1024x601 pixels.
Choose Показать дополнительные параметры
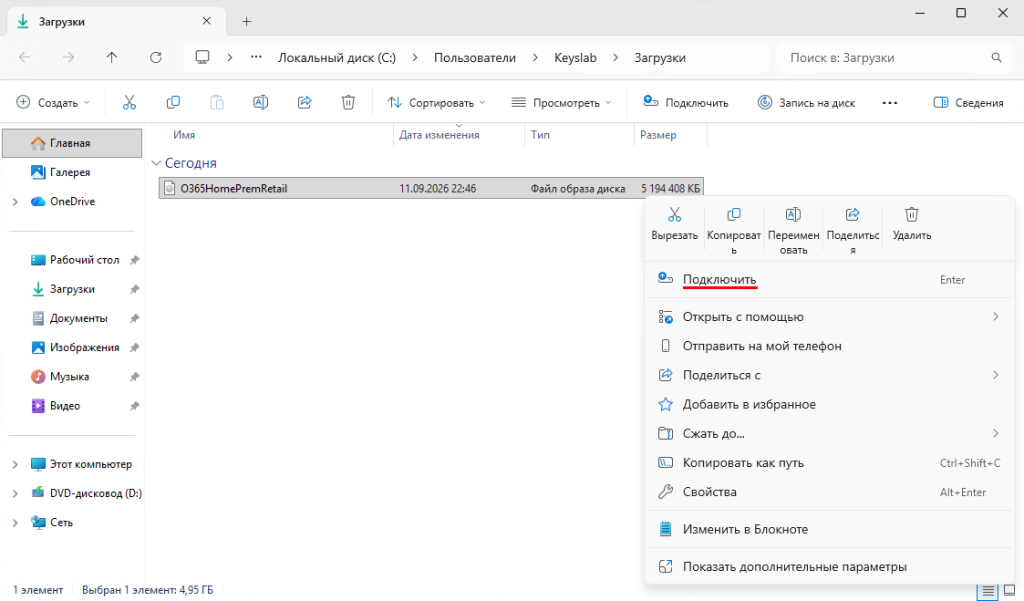click(829, 567)
